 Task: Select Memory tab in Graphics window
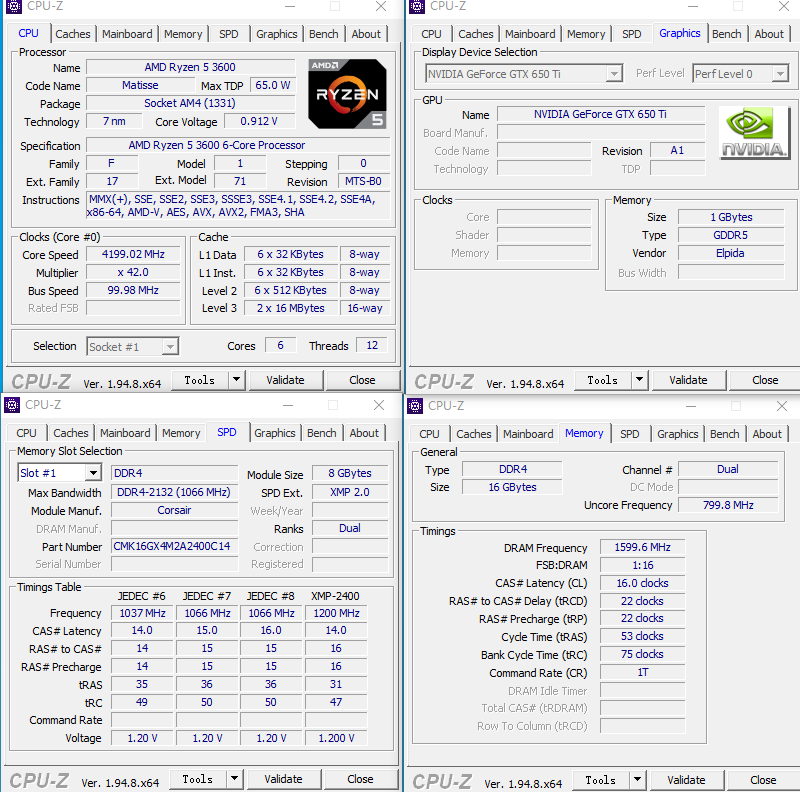click(x=586, y=34)
